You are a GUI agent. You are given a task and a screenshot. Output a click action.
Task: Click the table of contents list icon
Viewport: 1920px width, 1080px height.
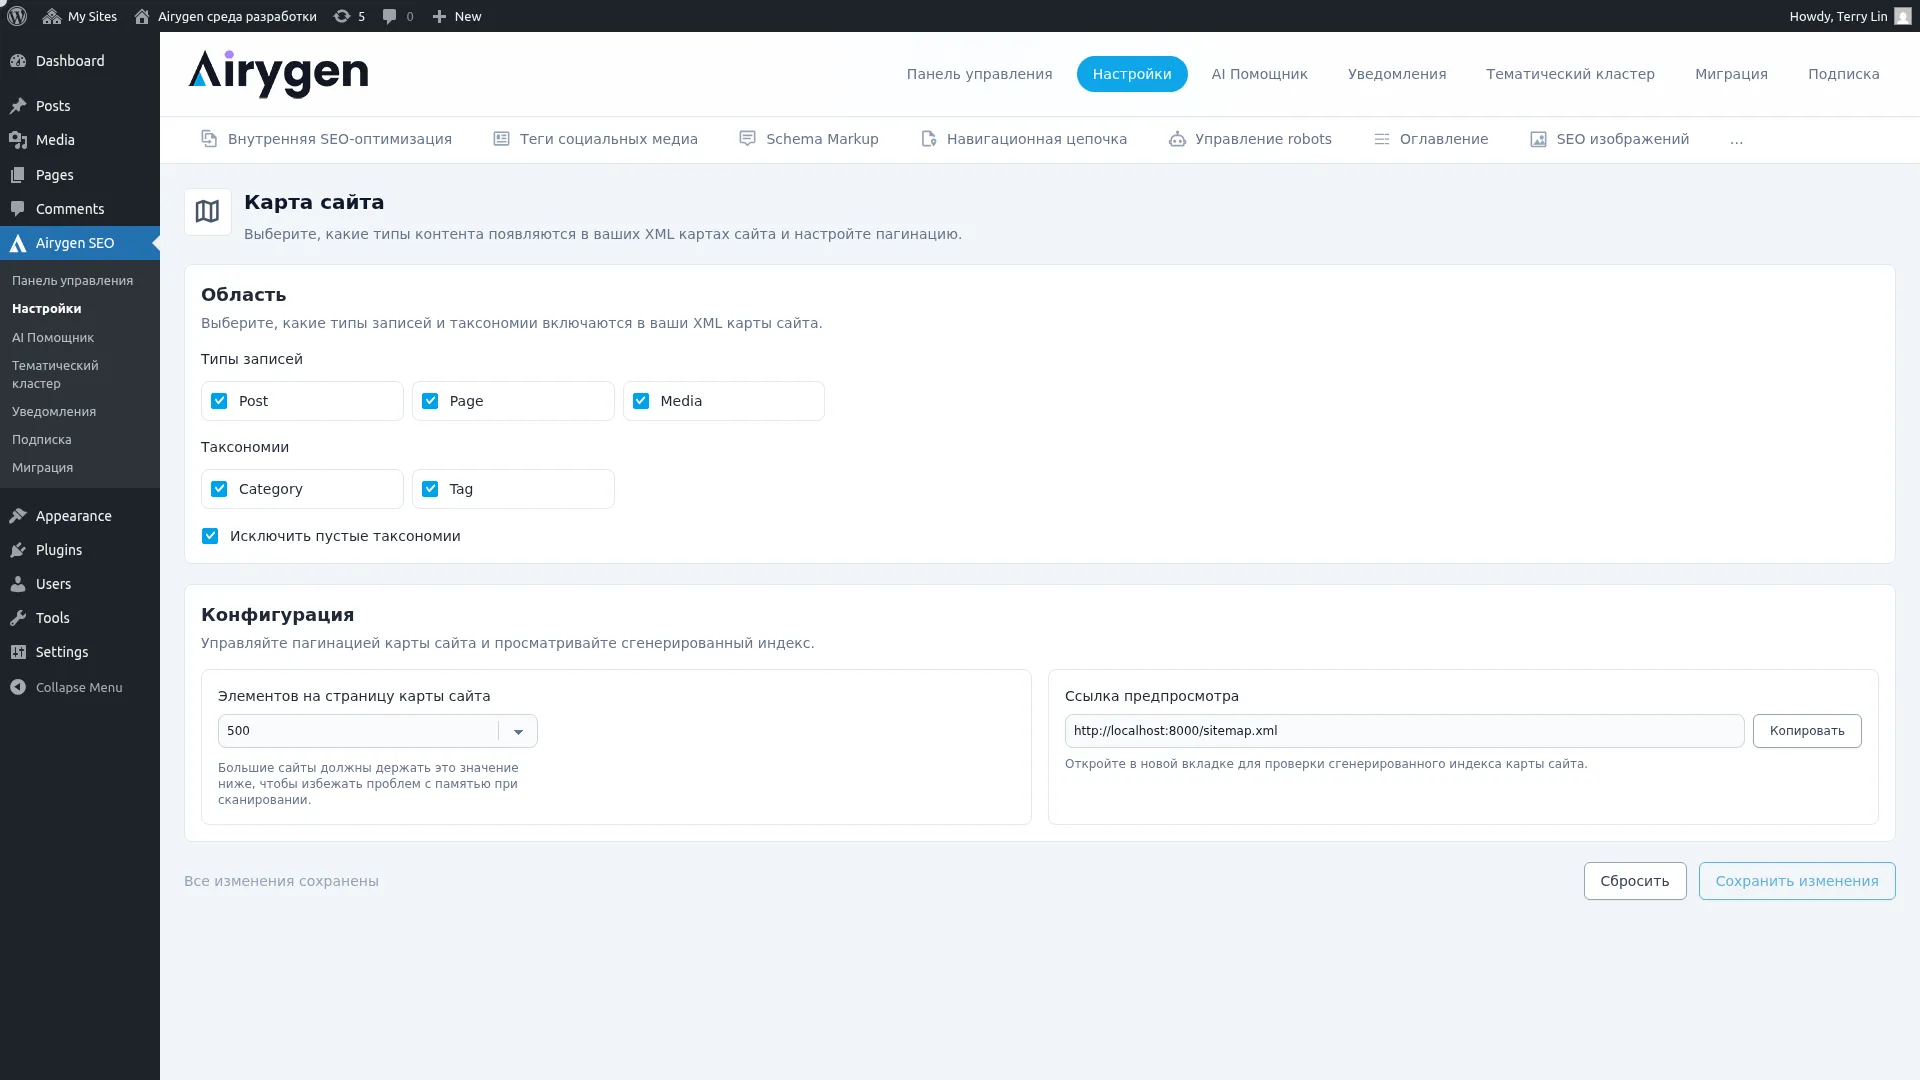[1381, 139]
